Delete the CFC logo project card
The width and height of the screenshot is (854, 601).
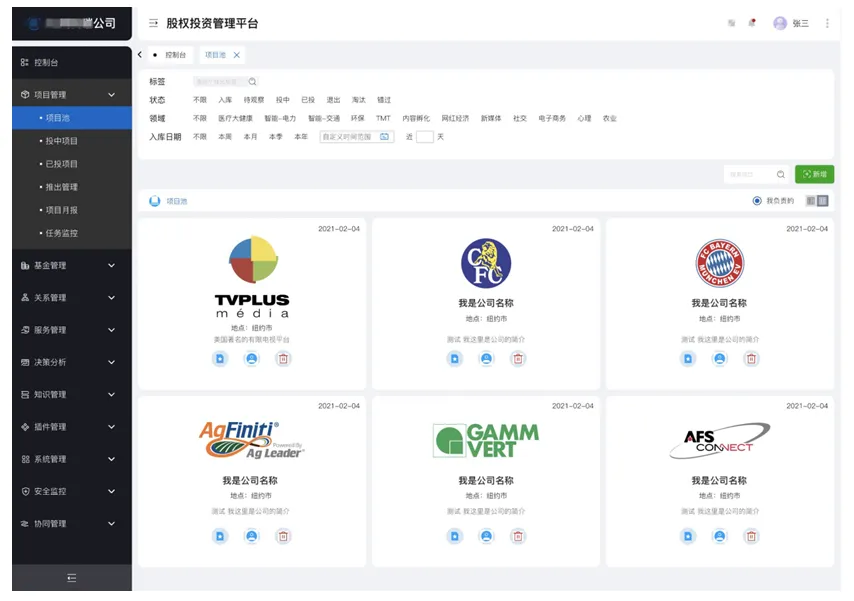(x=518, y=359)
